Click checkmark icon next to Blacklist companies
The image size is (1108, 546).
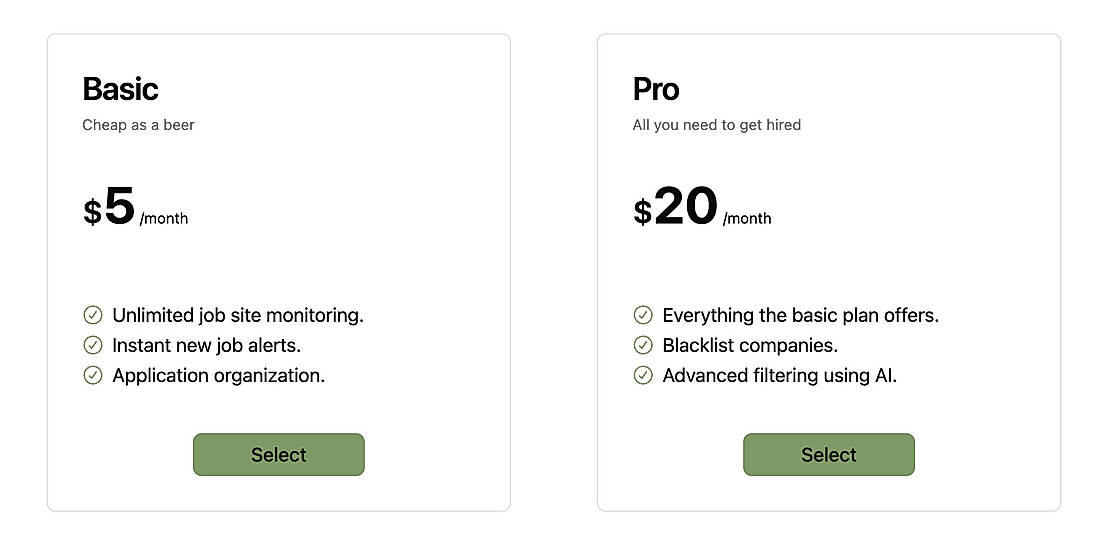pyautogui.click(x=643, y=345)
